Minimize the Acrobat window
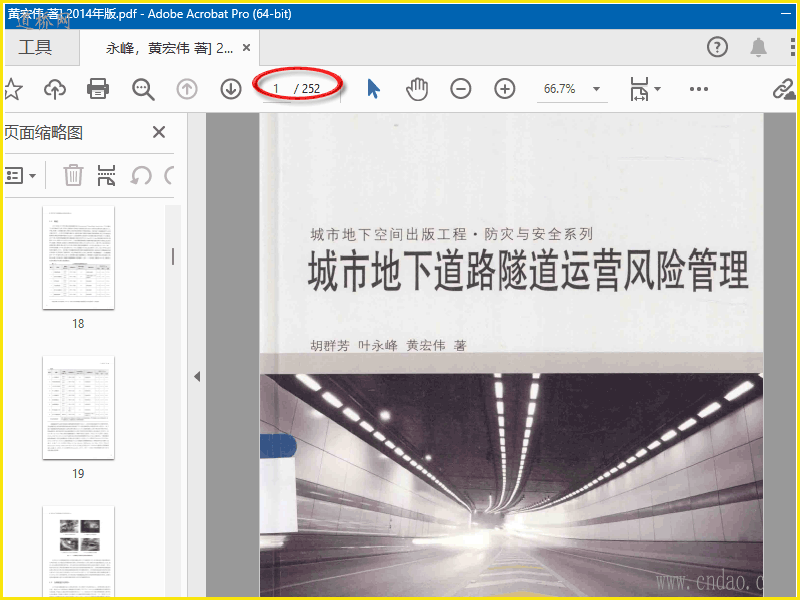This screenshot has width=800, height=600. [x=786, y=14]
